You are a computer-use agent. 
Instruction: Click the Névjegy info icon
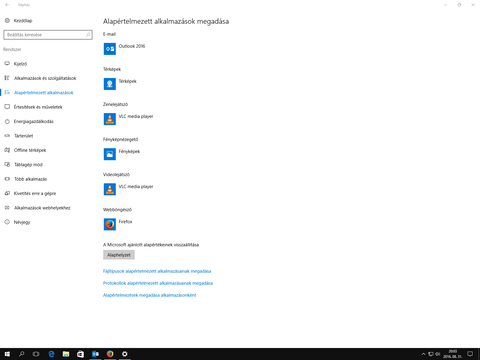7,222
